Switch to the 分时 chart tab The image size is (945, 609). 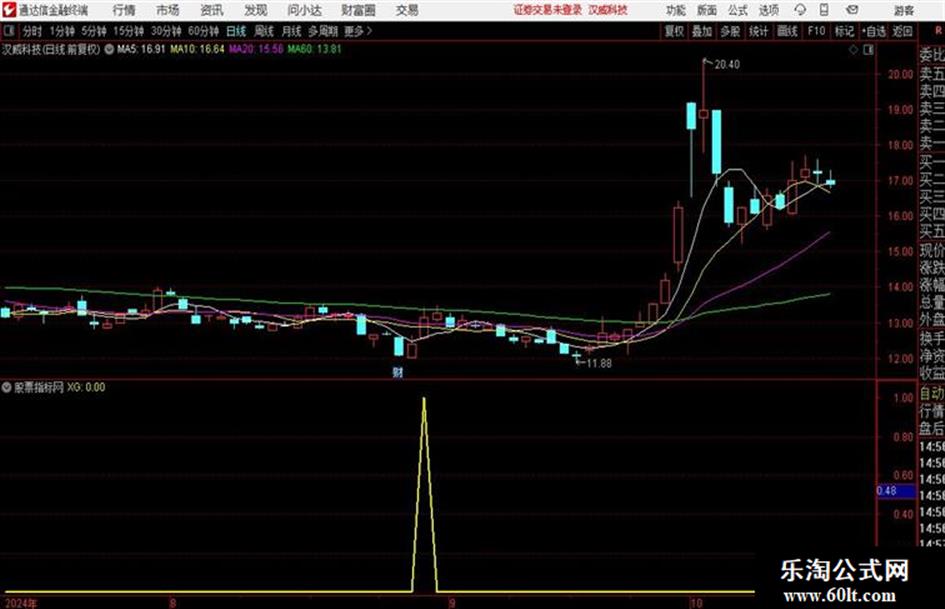point(33,31)
